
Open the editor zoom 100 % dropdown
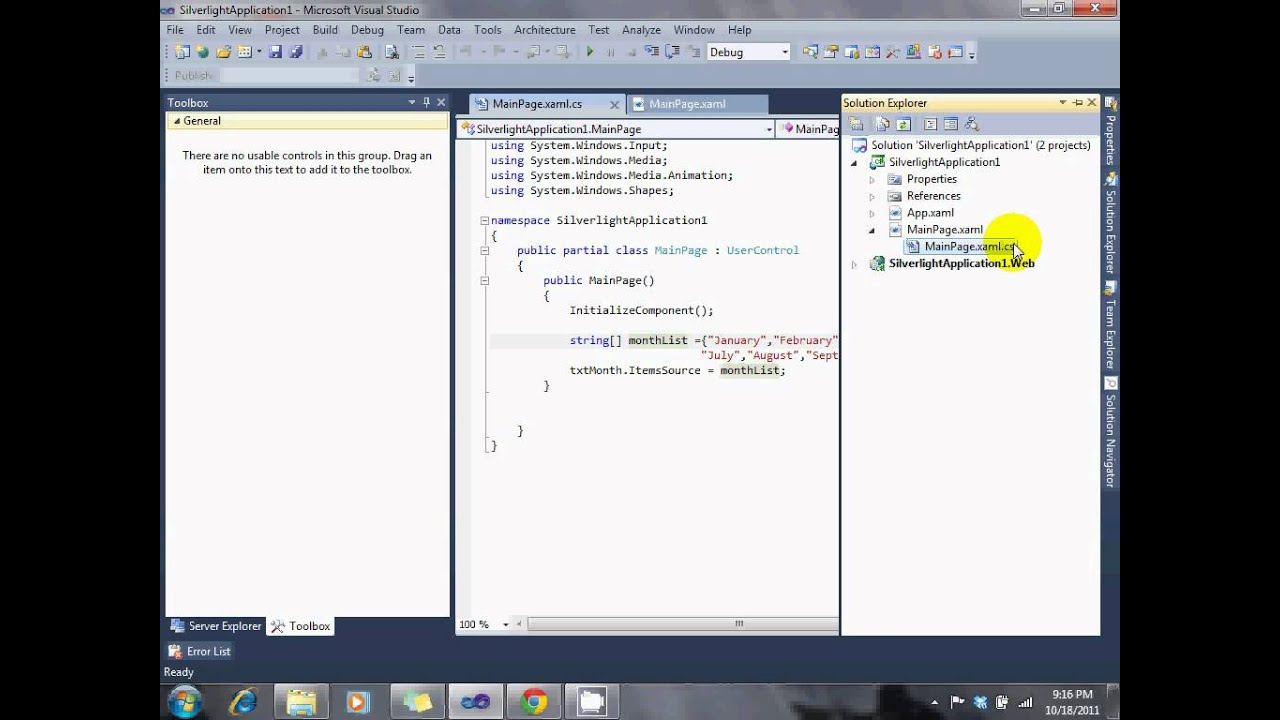click(505, 624)
